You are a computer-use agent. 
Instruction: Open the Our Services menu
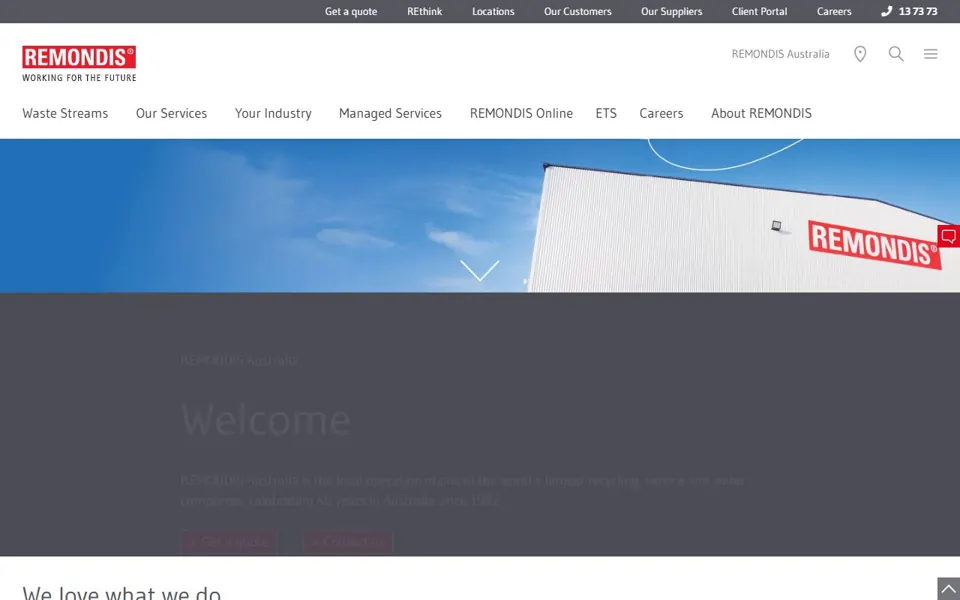click(171, 113)
